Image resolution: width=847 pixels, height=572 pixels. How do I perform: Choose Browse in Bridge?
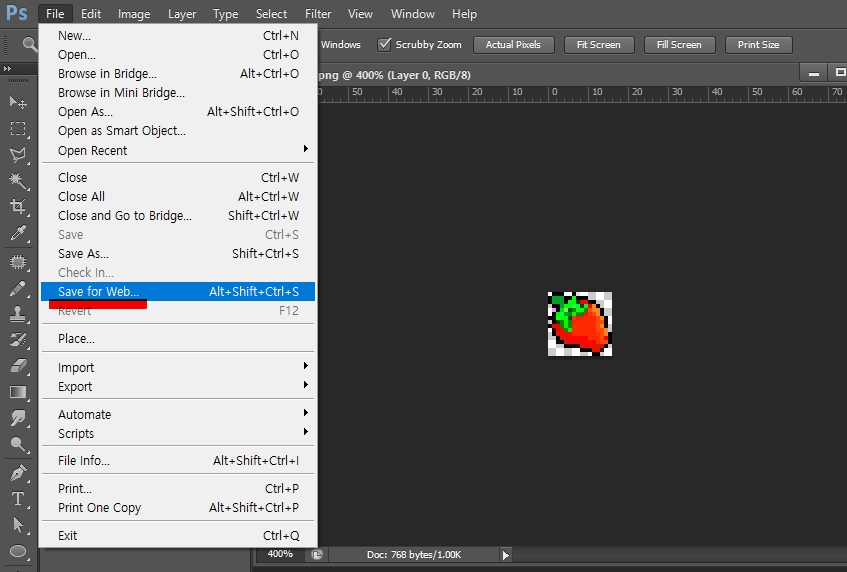(x=177, y=73)
